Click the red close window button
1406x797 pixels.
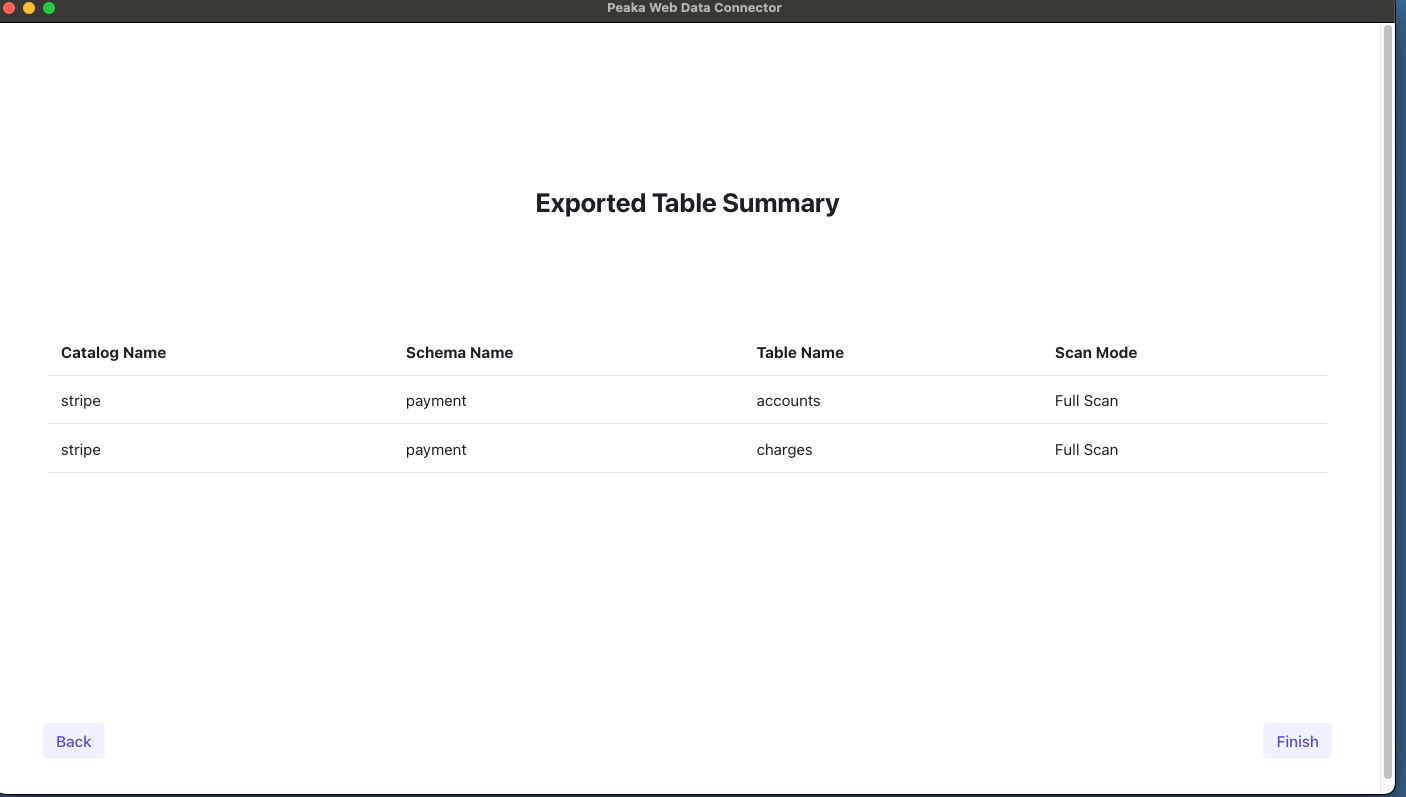point(9,8)
